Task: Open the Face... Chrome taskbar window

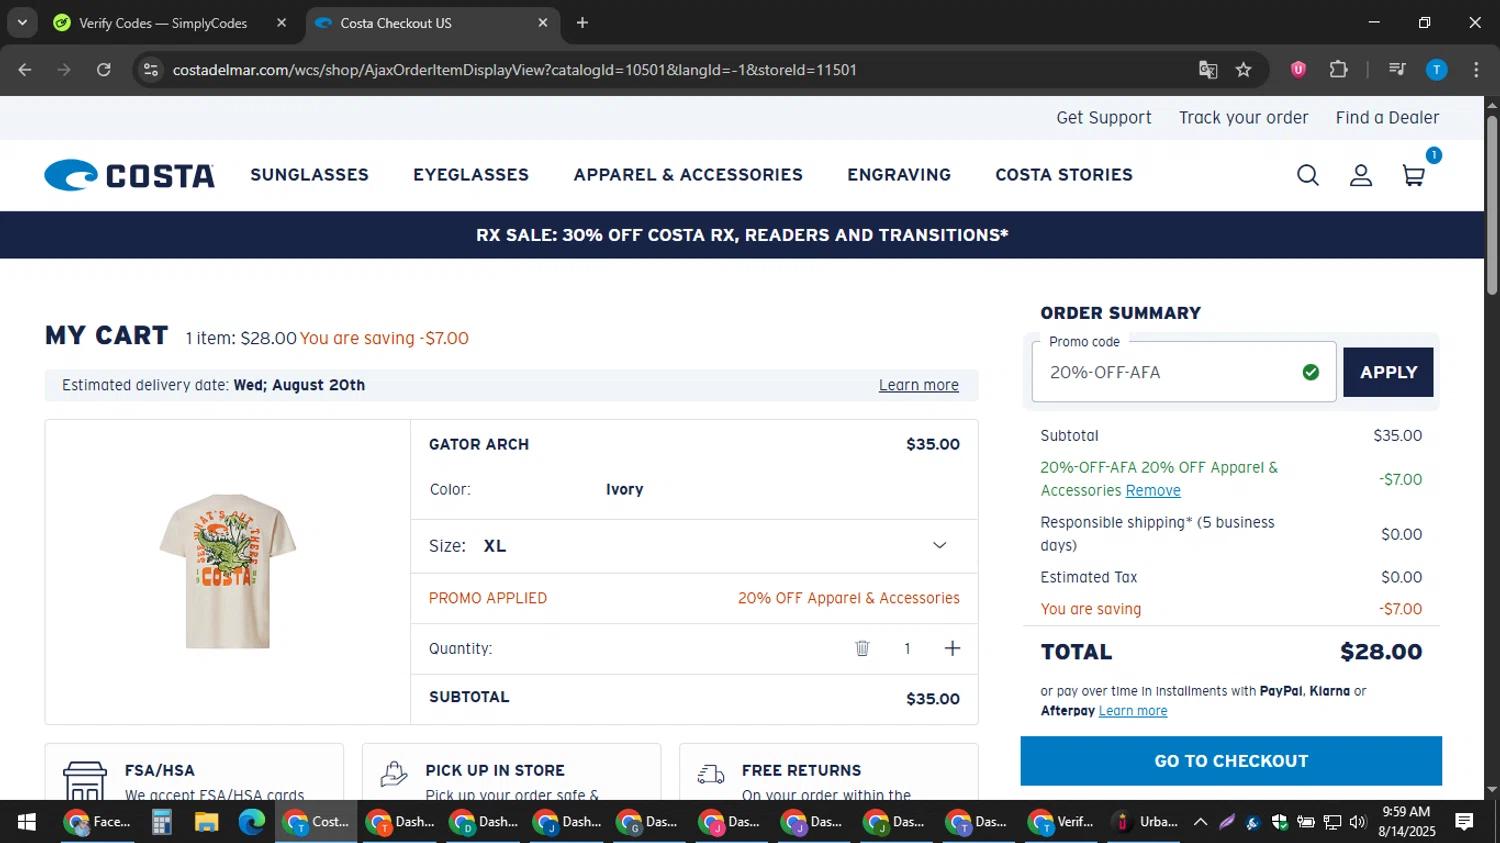Action: pos(98,822)
